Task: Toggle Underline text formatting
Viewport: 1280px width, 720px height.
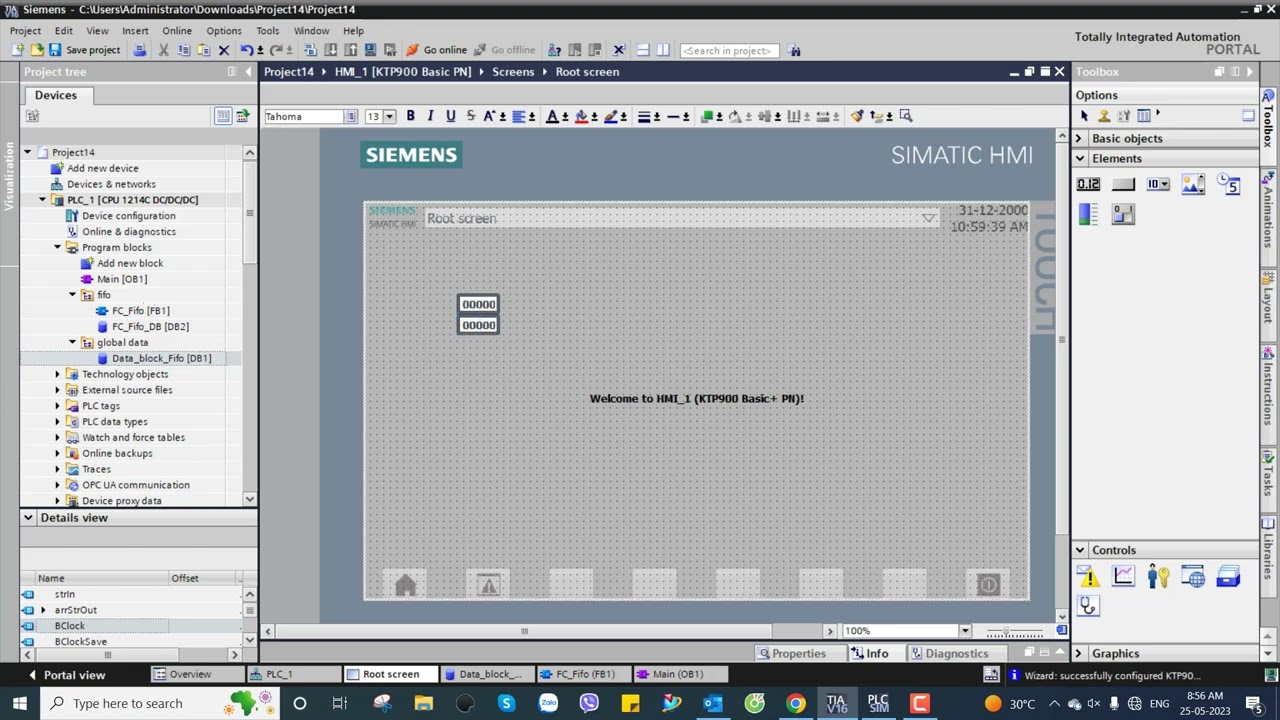Action: point(450,116)
